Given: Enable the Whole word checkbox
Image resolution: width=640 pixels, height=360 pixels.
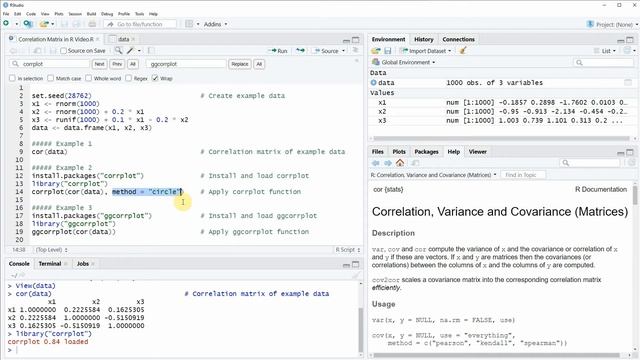Looking at the screenshot, I should point(89,78).
